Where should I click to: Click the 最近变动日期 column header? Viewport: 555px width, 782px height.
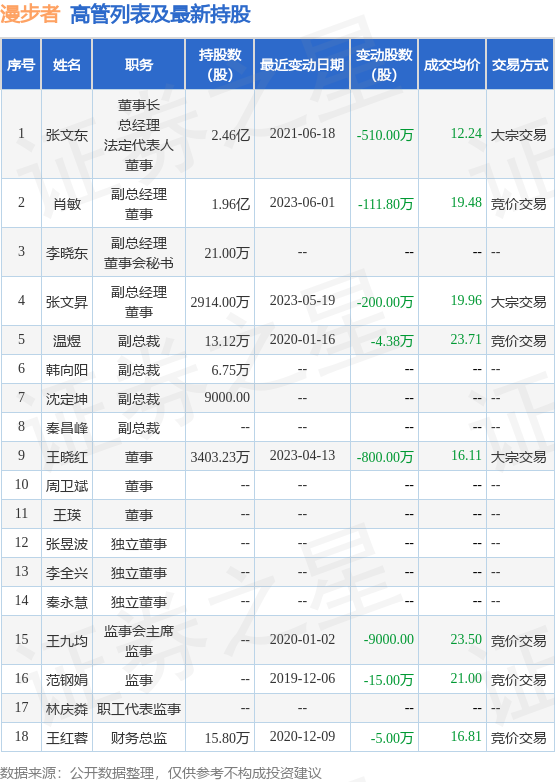pos(302,65)
